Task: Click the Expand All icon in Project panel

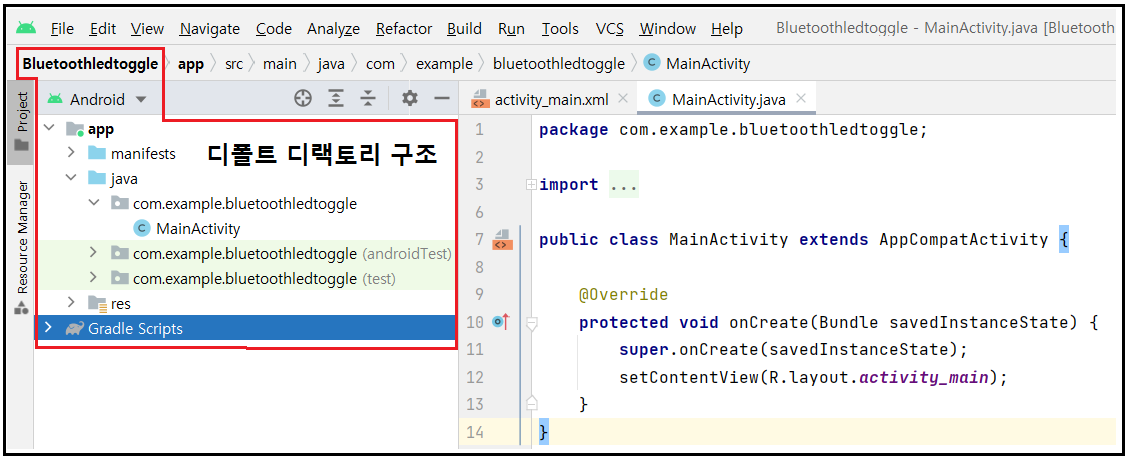Action: point(336,99)
